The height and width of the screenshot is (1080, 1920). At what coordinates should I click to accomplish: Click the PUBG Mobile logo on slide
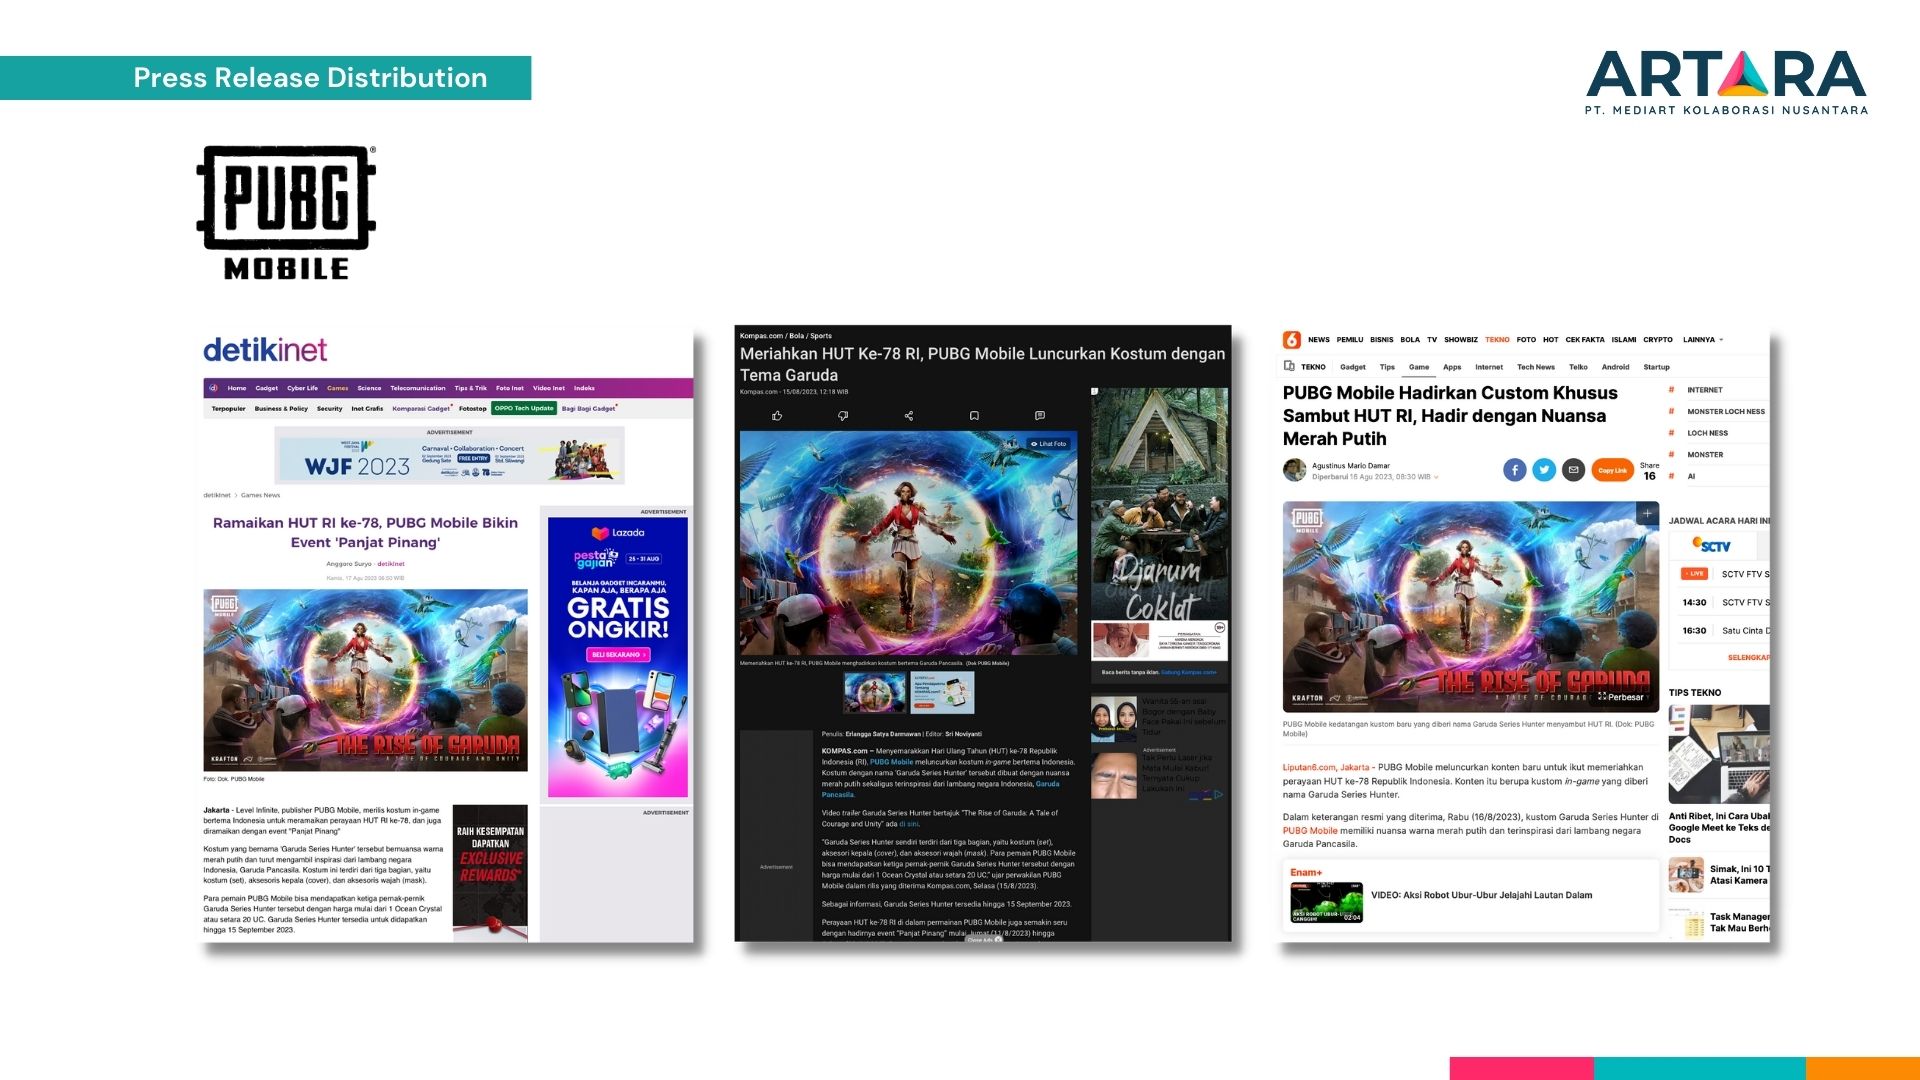point(286,213)
